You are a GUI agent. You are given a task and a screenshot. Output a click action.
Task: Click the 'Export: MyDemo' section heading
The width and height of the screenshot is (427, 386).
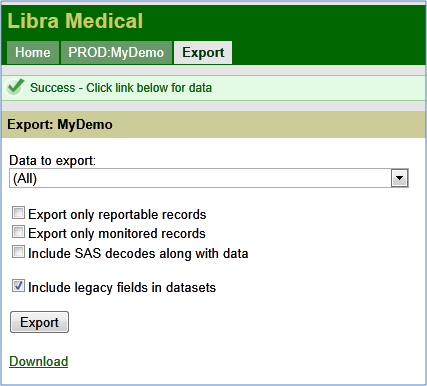tap(60, 125)
